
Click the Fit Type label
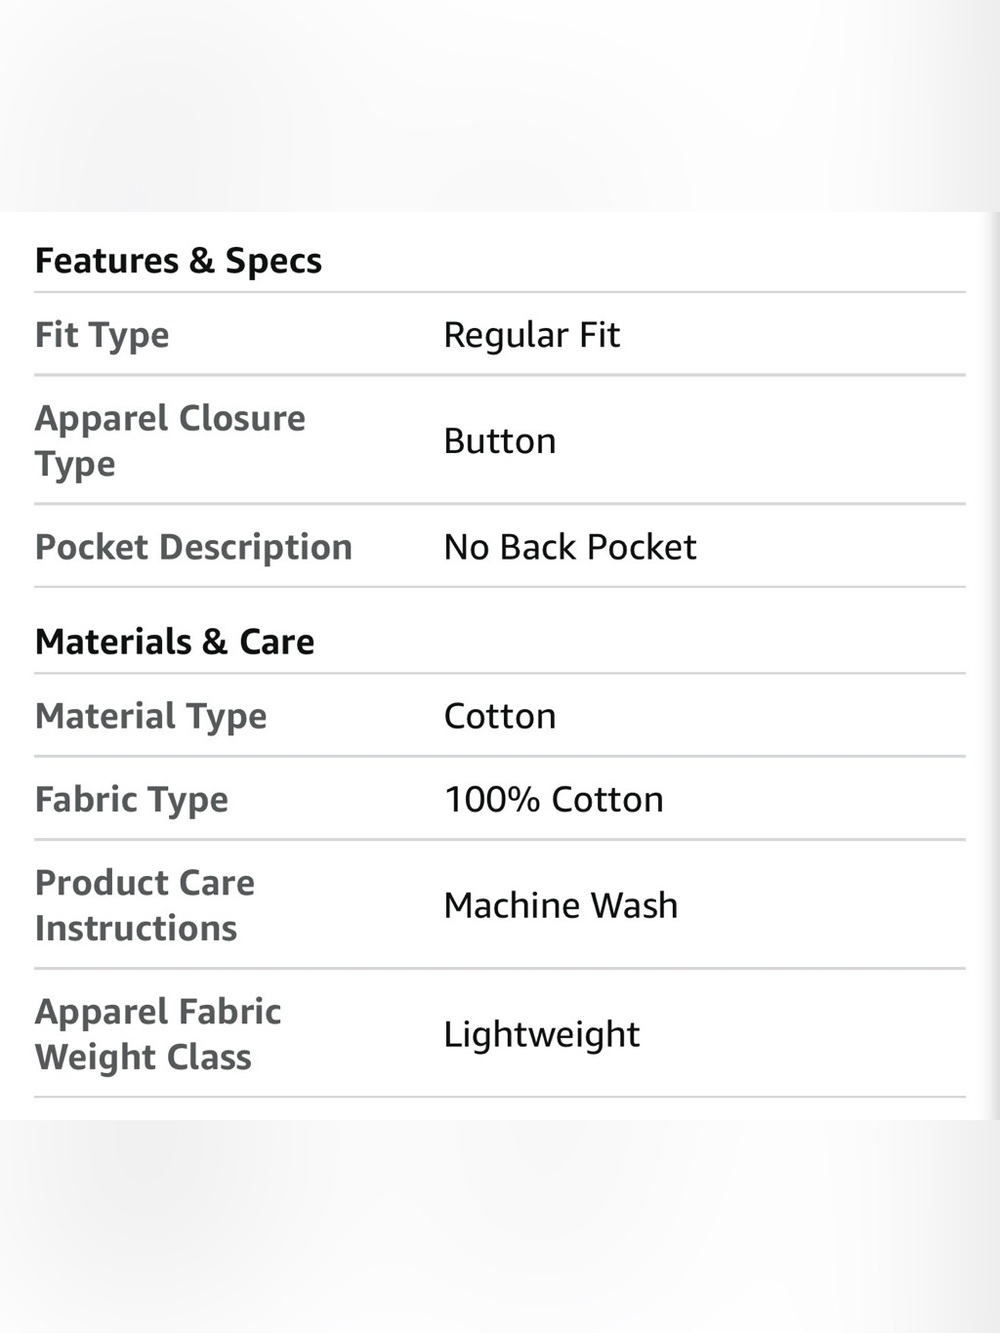tap(102, 335)
